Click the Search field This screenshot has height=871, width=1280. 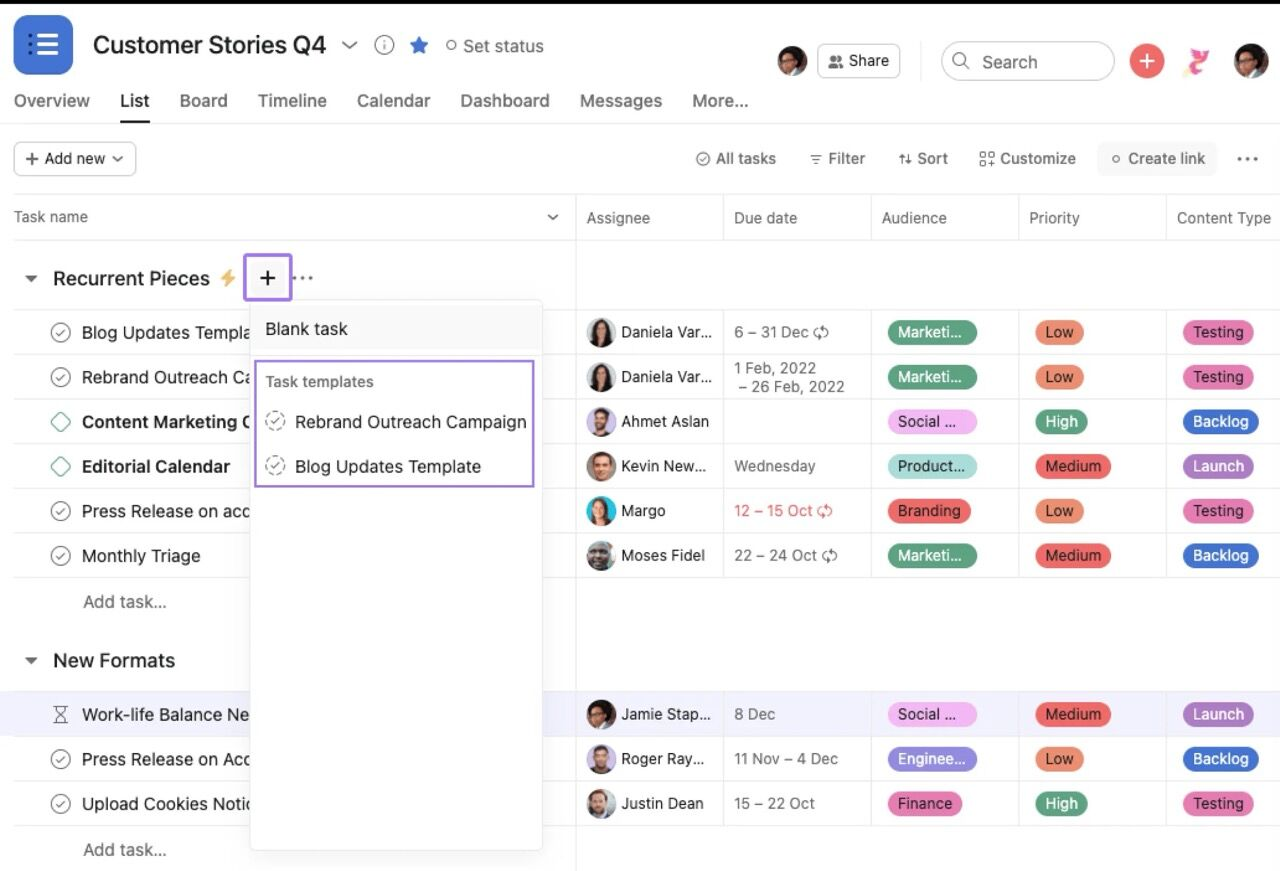(x=1027, y=61)
